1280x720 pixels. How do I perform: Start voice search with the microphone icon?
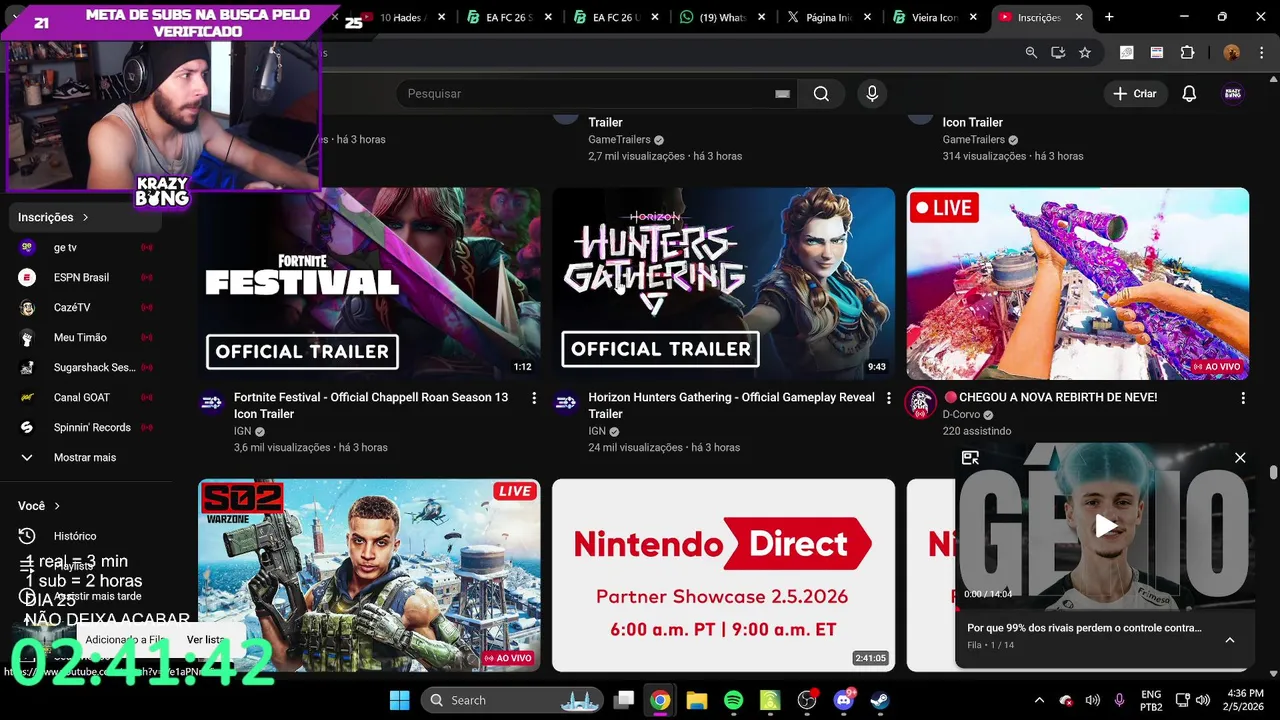872,93
